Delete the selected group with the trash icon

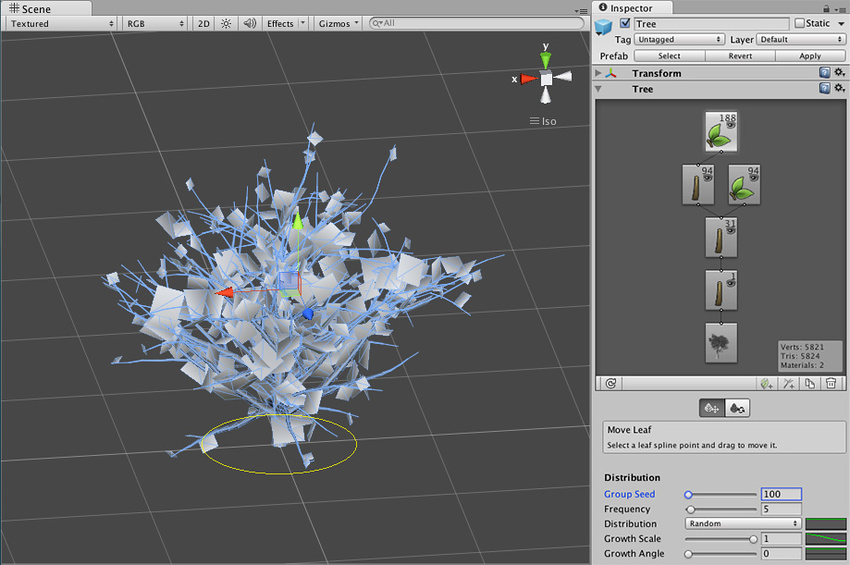click(x=830, y=383)
